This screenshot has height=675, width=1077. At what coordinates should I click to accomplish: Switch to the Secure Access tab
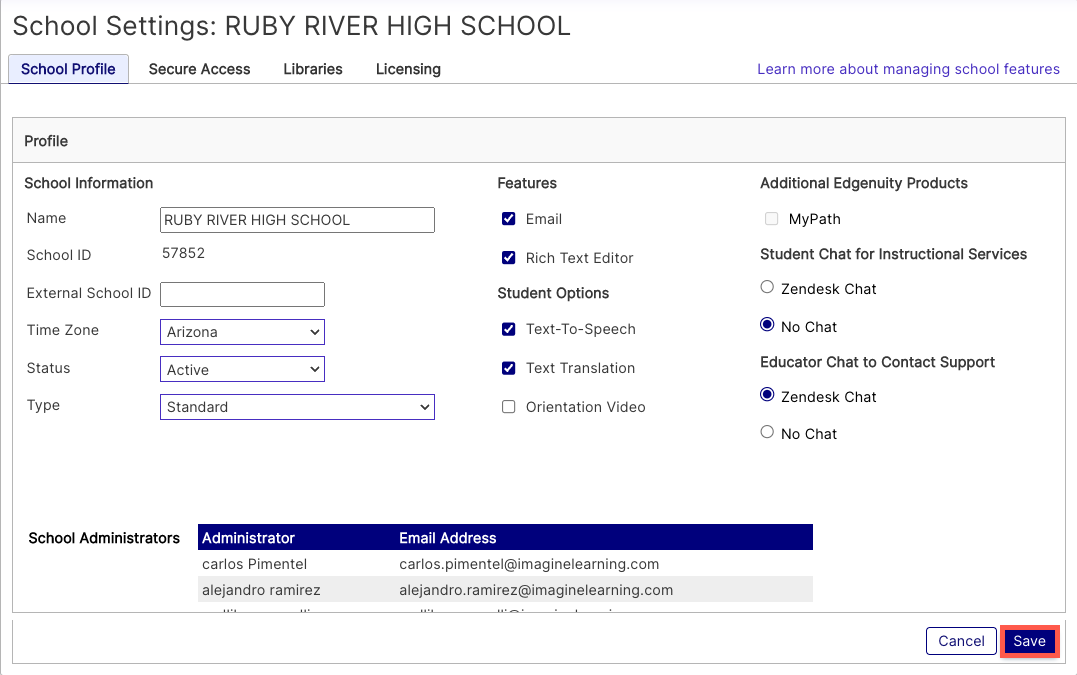199,69
